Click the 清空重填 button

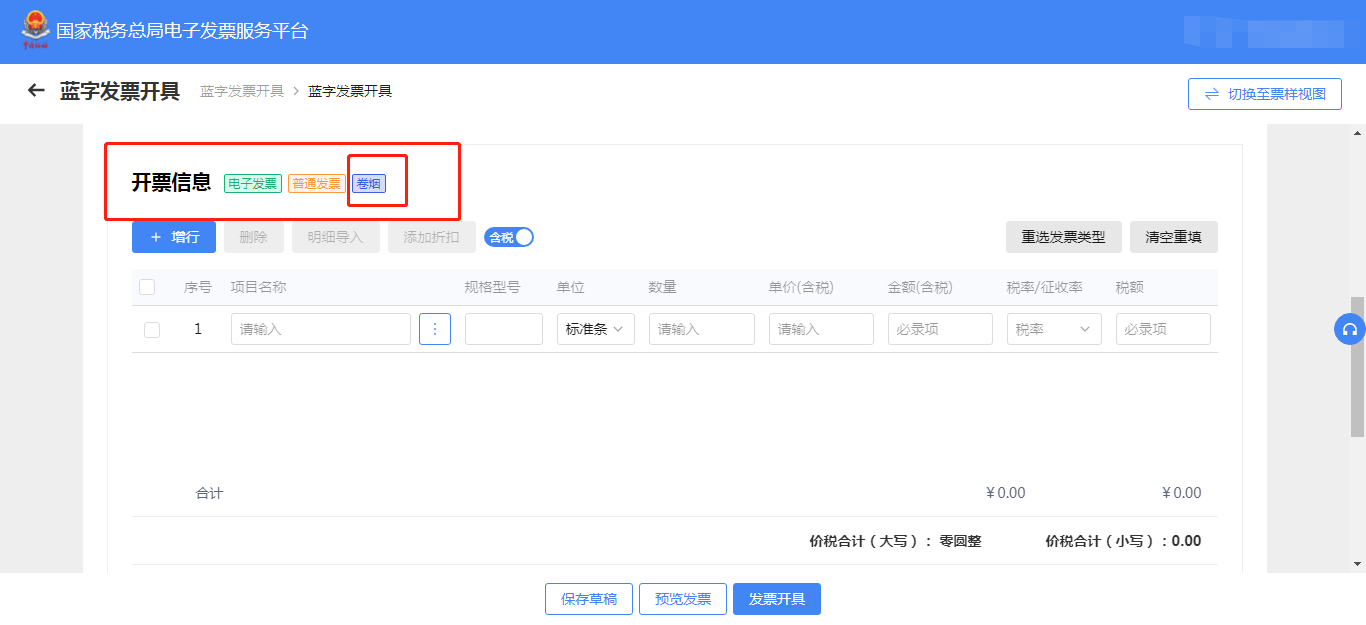point(1174,237)
